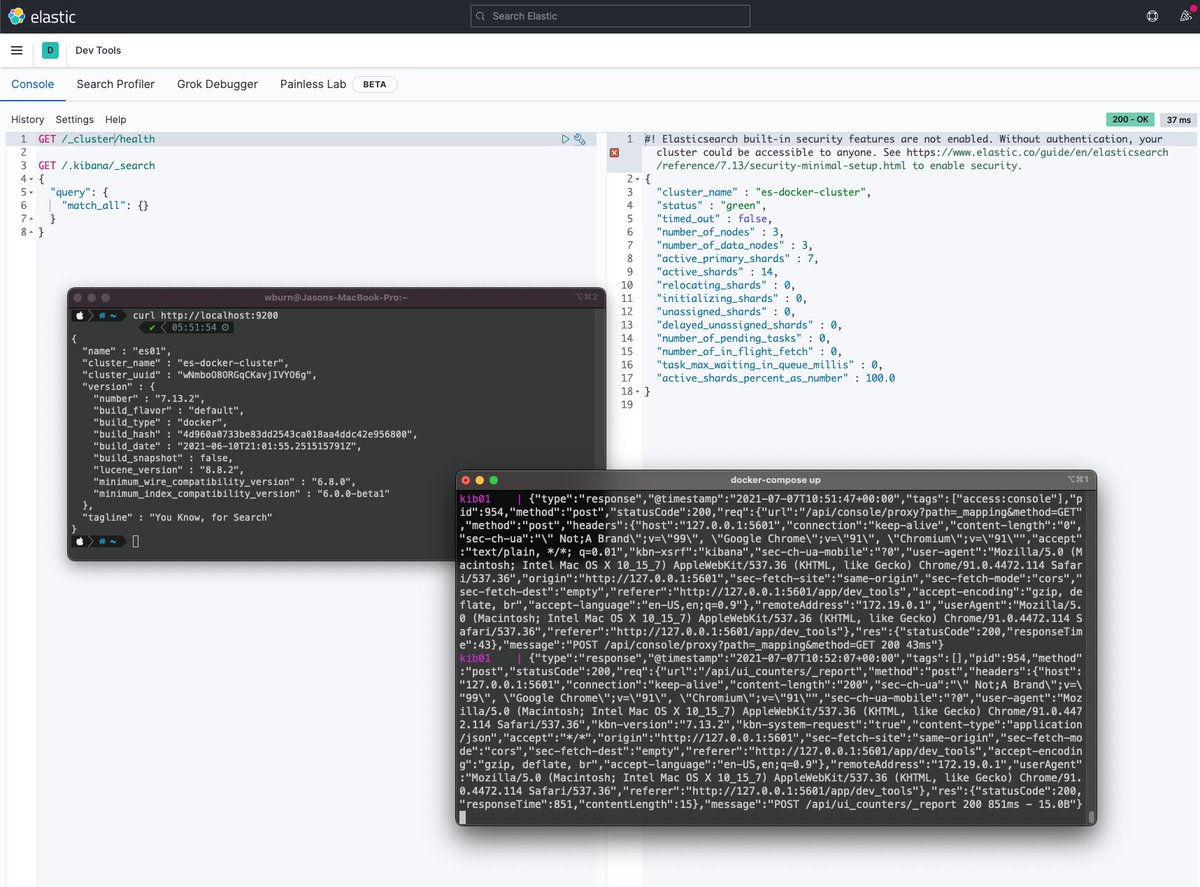1200x887 pixels.
Task: Click the GET /_cluster/health request line
Action: pos(97,139)
